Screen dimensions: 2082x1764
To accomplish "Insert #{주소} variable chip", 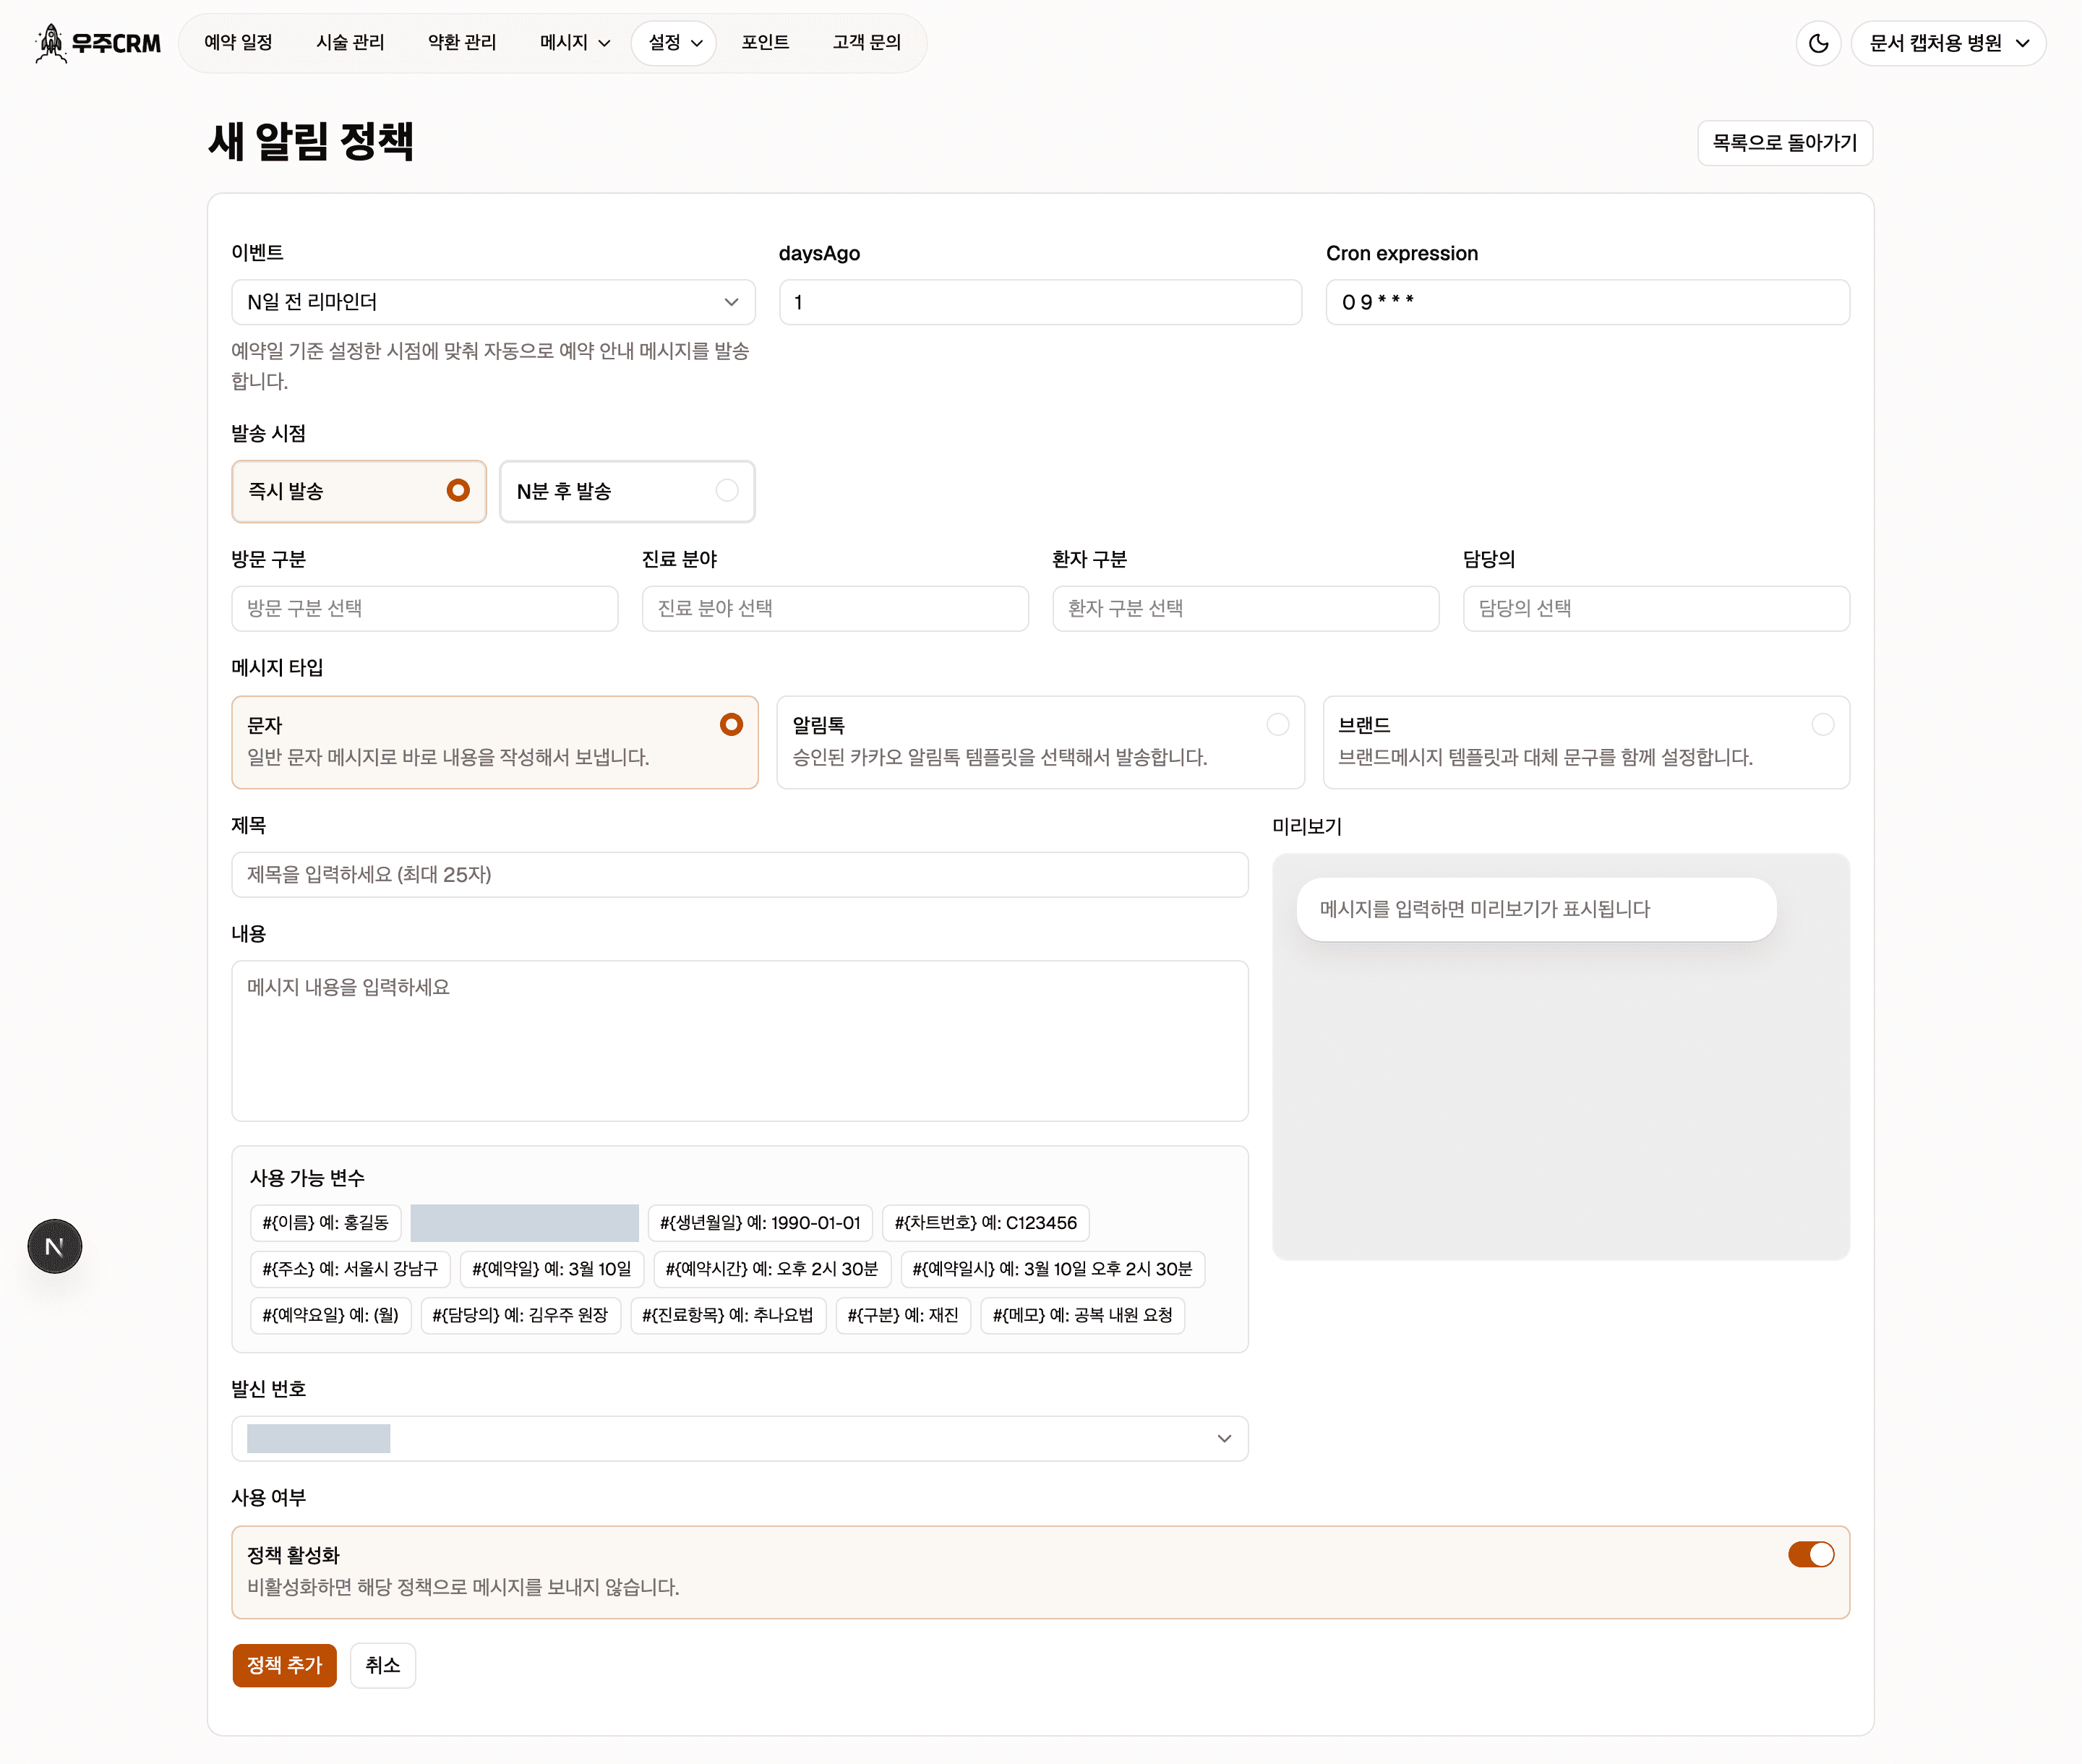I will tap(350, 1269).
